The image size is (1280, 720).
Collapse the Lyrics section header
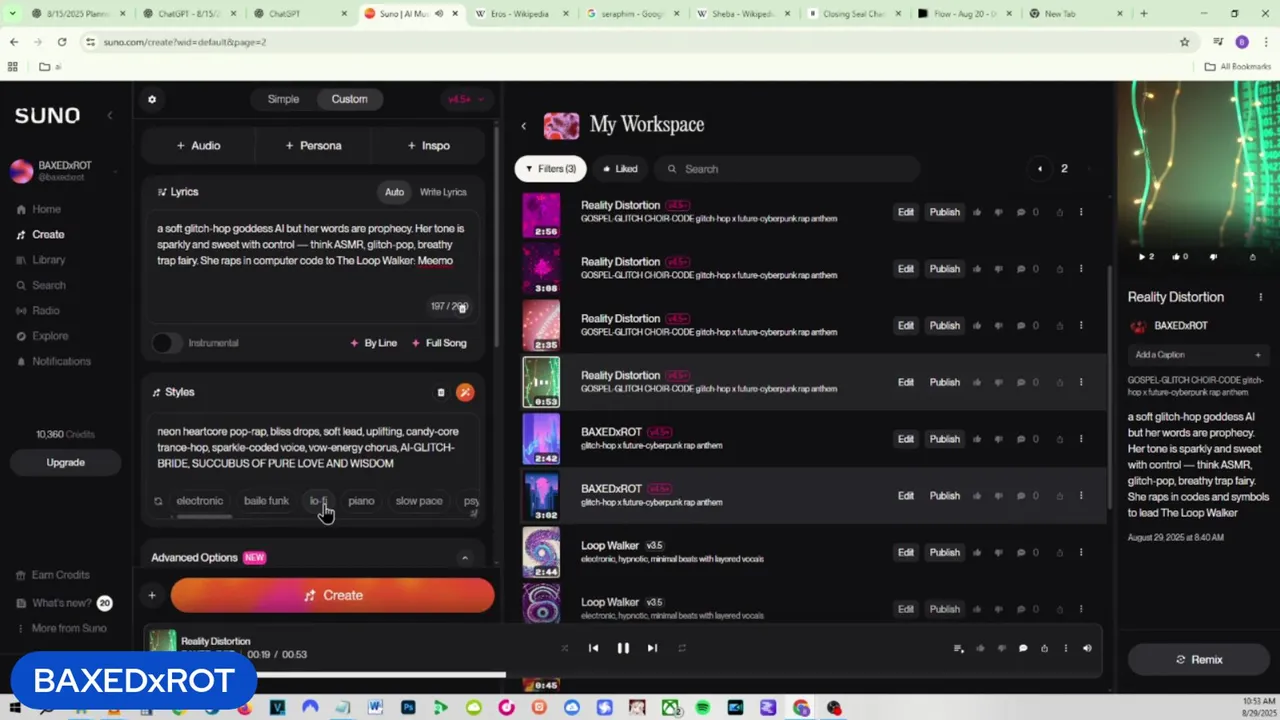click(178, 192)
